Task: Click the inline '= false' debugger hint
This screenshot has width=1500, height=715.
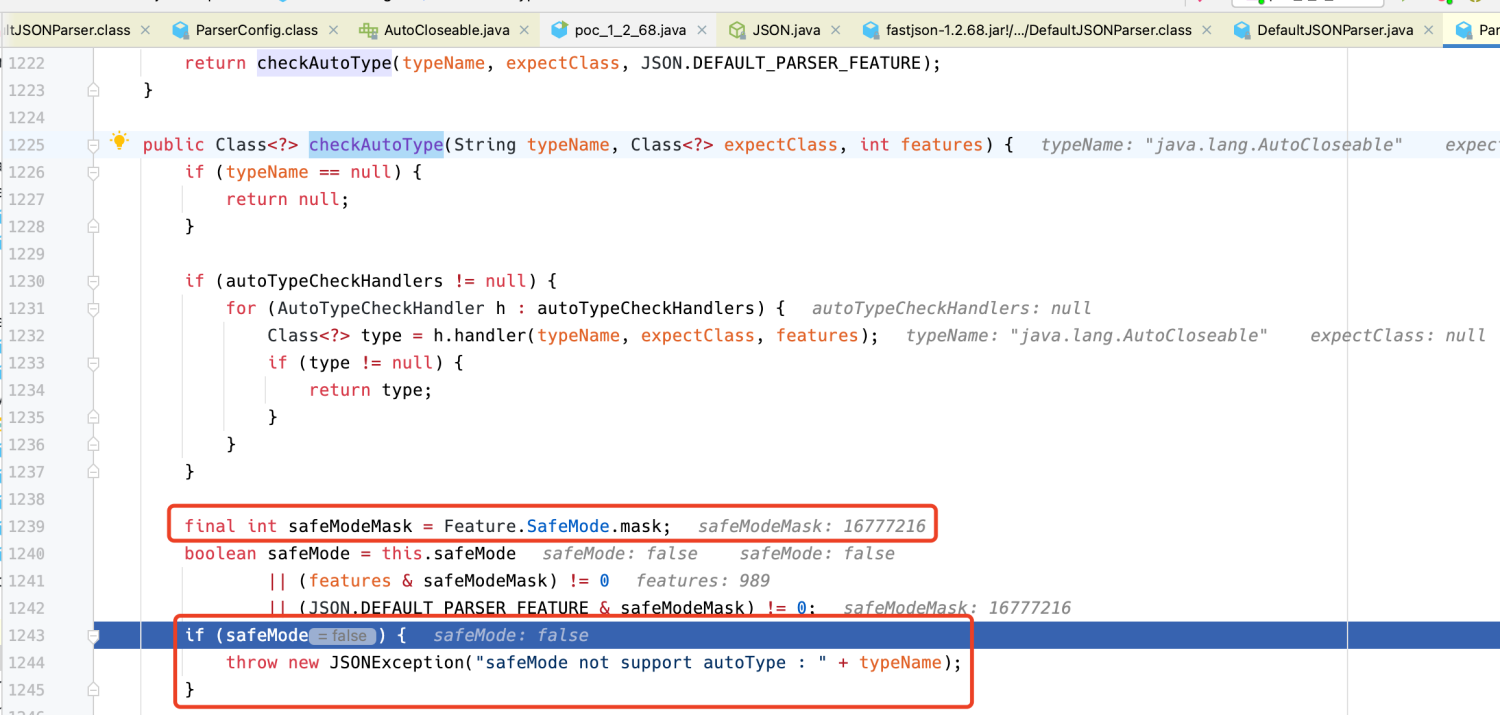Action: 343,636
